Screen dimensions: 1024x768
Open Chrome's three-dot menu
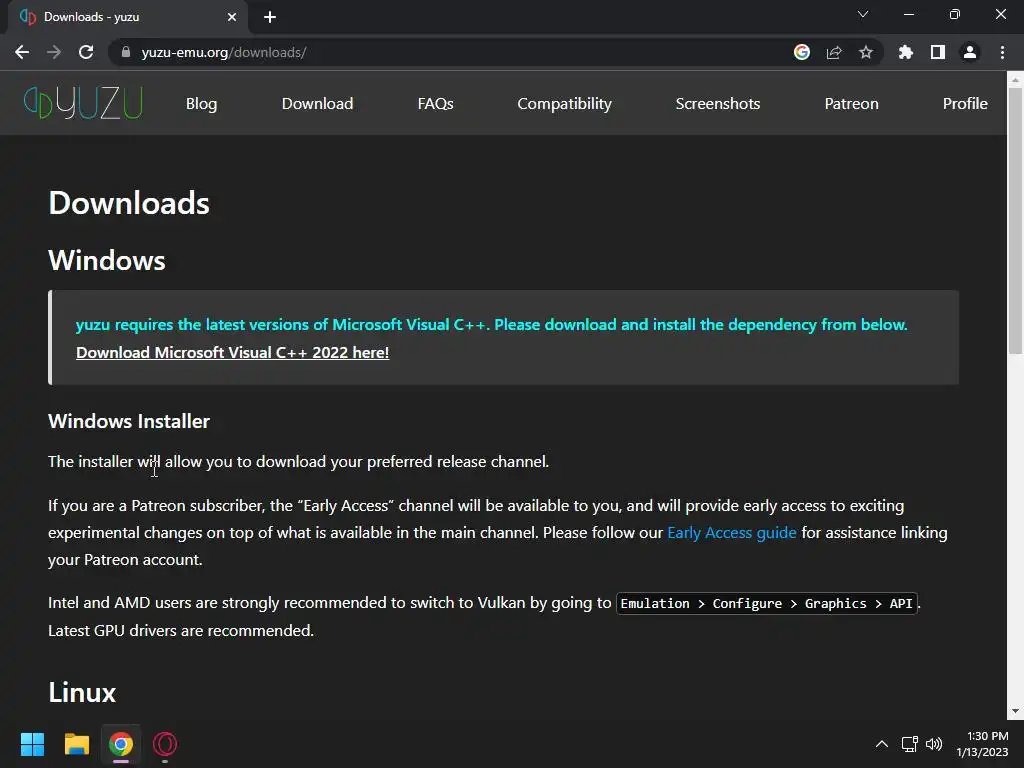point(1002,52)
